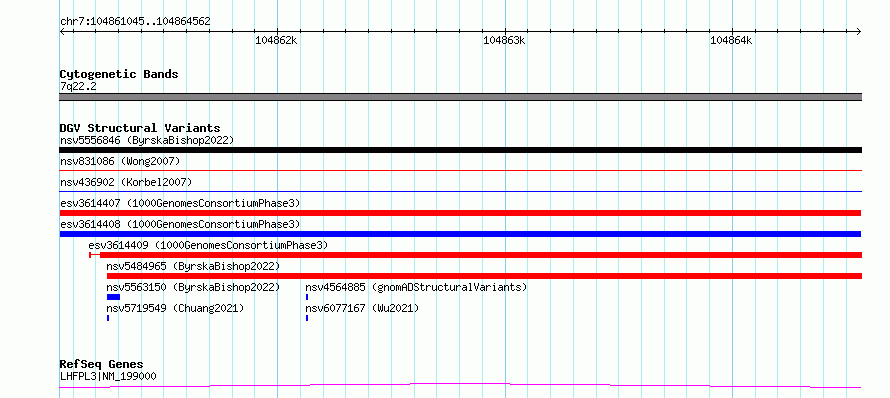
Task: Select the 7q22.2 band label
Action: (78, 86)
